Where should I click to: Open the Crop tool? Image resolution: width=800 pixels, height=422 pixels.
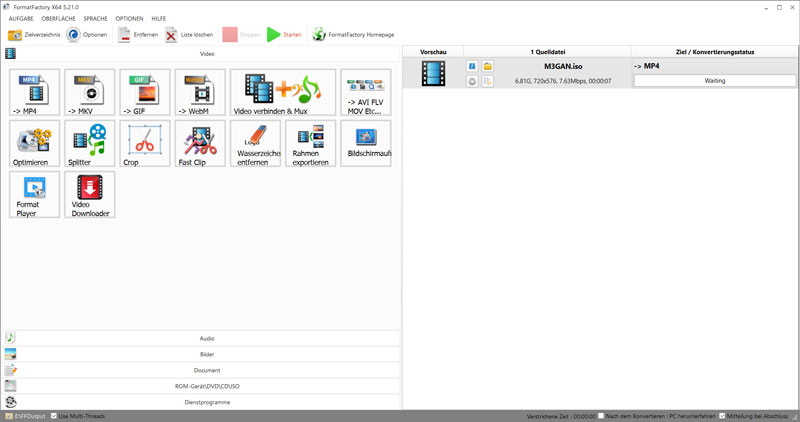pos(144,143)
